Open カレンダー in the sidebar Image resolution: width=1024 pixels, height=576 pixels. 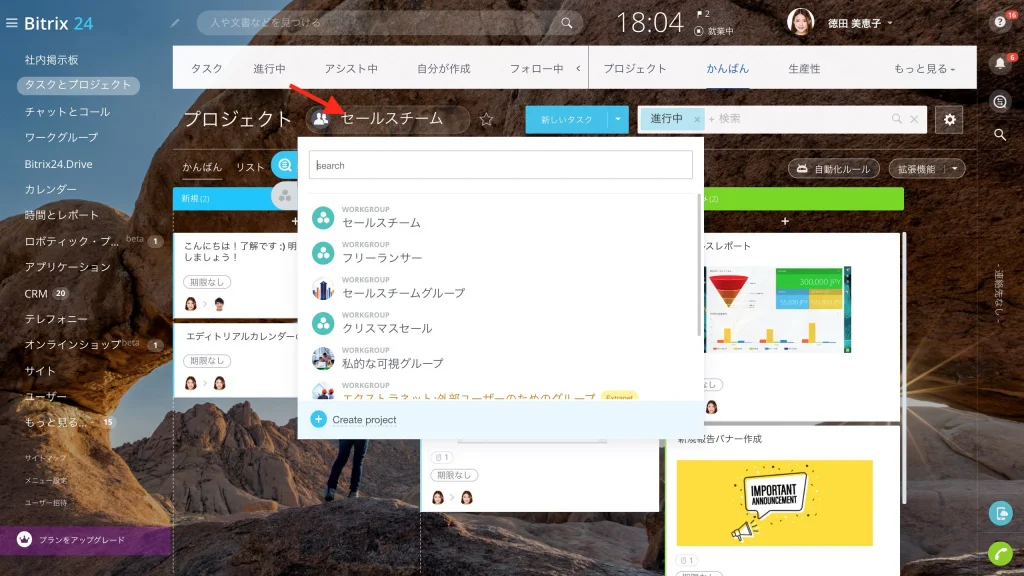tap(50, 189)
